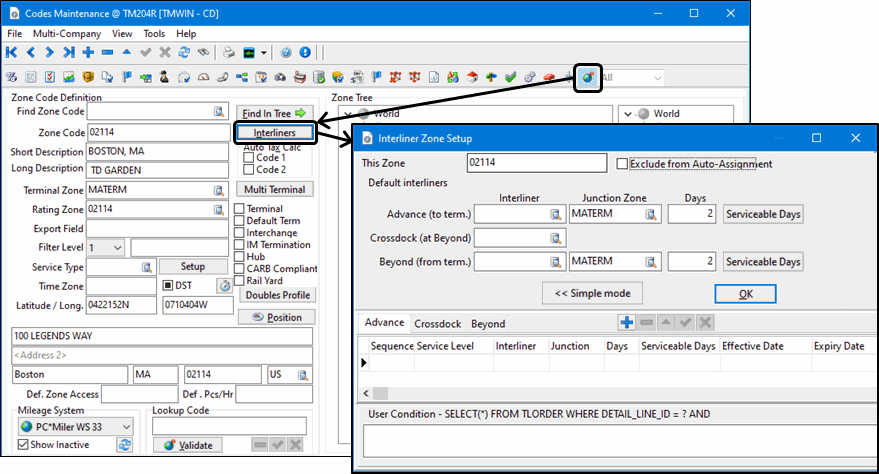The width and height of the screenshot is (879, 474).
Task: Open the Multi-Company menu
Action: click(68, 33)
